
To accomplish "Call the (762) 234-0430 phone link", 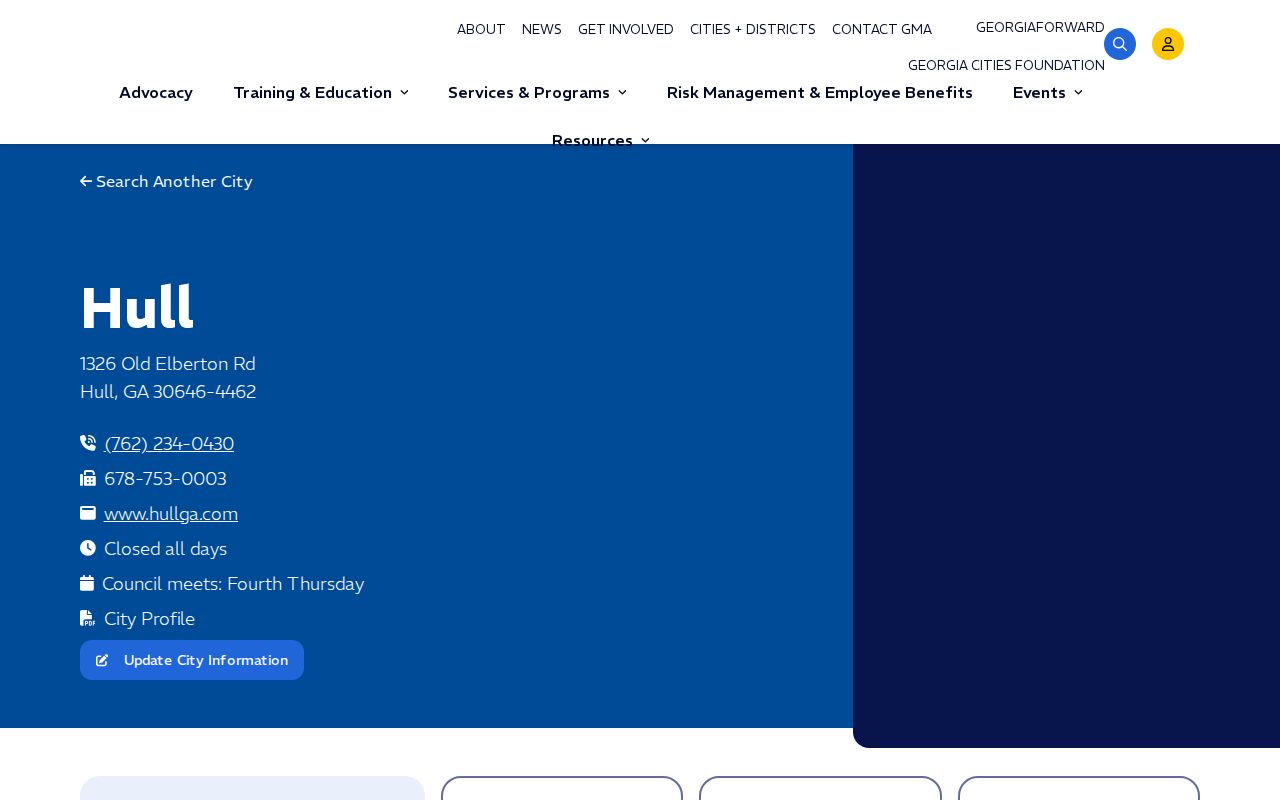I will pos(169,444).
